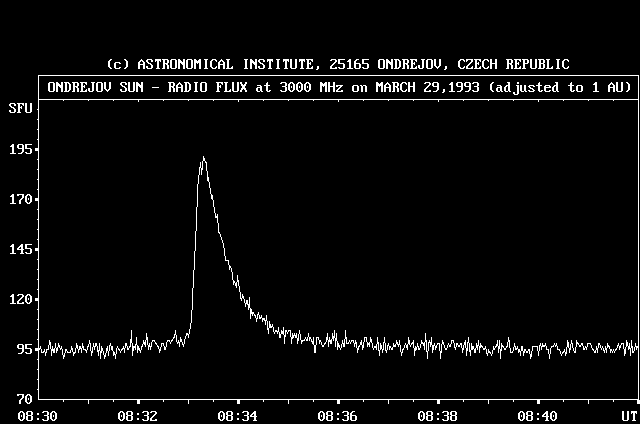The width and height of the screenshot is (640, 424).
Task: Click the ASTRONOMICAL INSTITUTE copyright text
Action: click(338, 64)
